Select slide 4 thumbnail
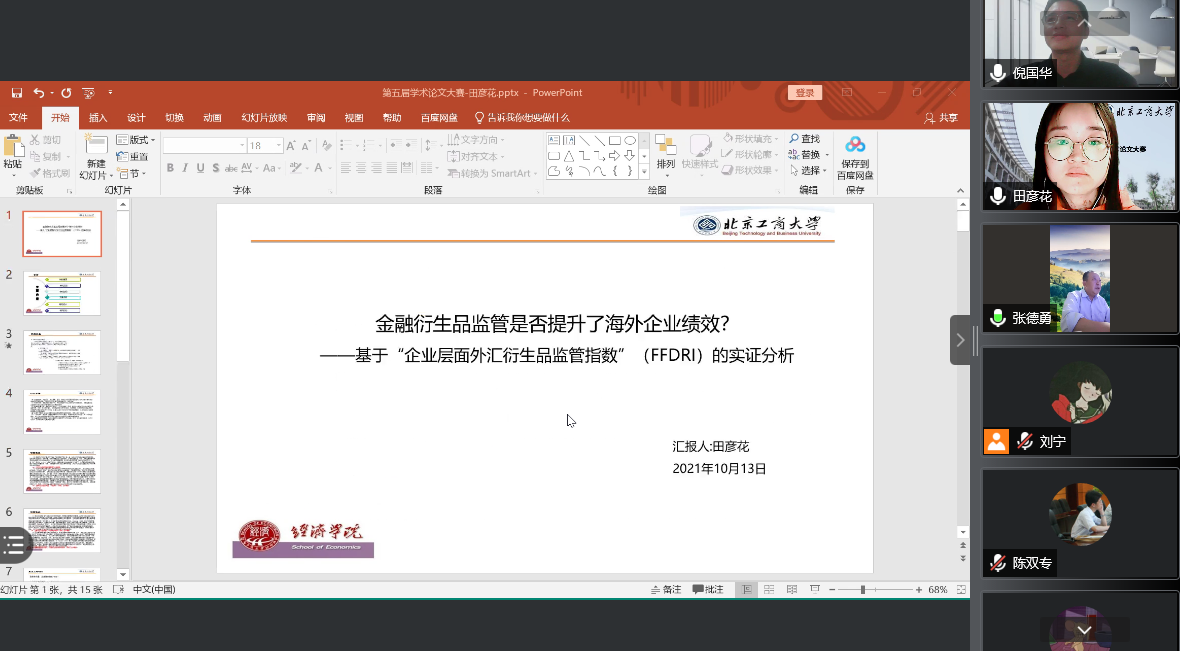The height and width of the screenshot is (651, 1180). [62, 411]
